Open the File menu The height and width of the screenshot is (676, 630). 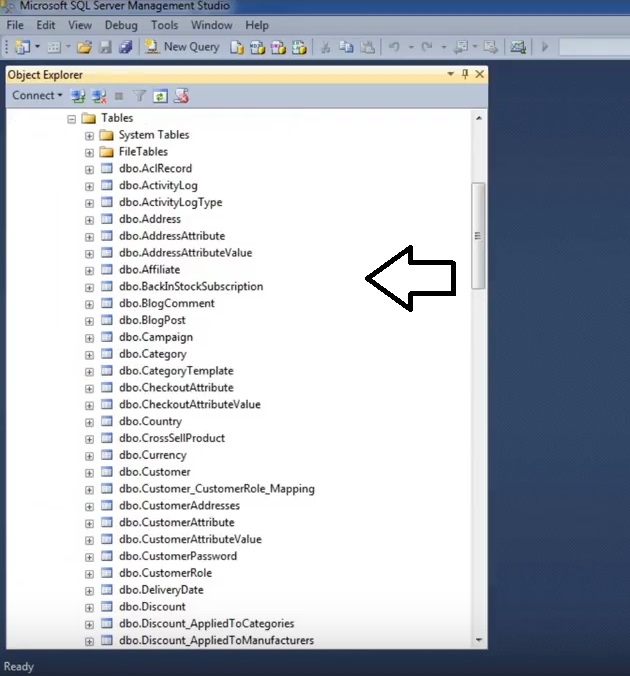point(15,25)
